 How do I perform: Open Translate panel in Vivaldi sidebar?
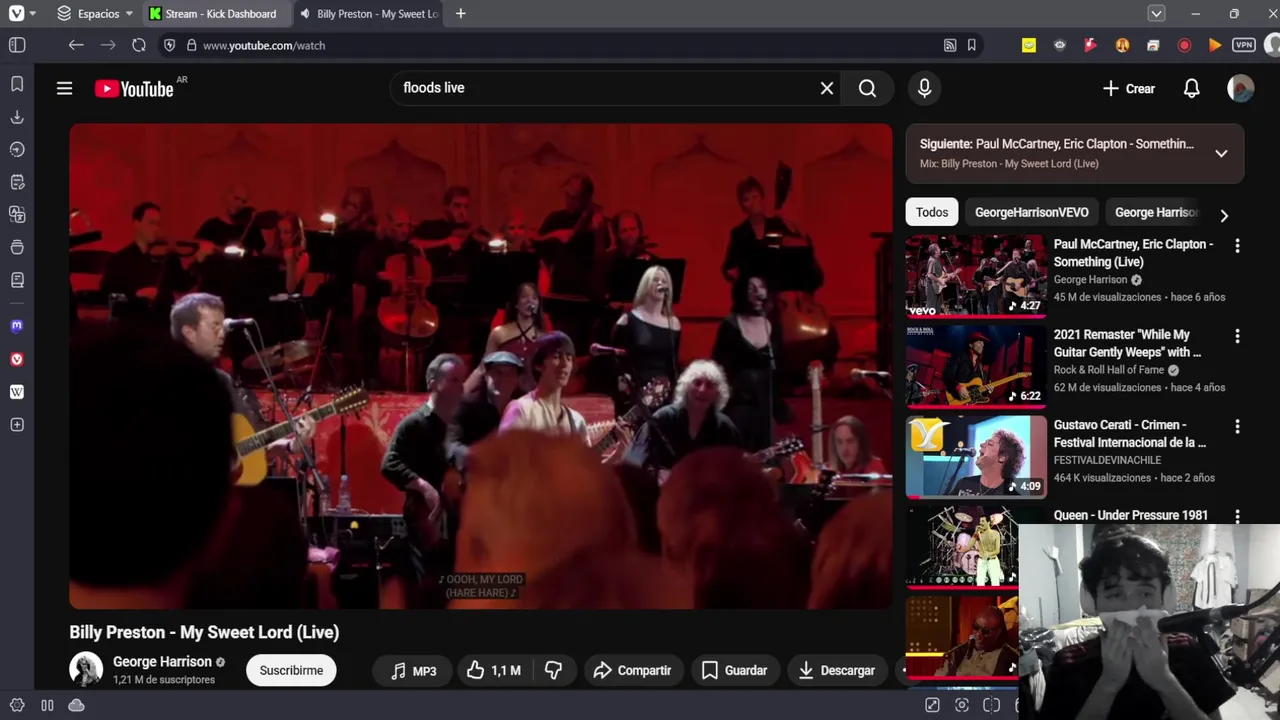17,214
